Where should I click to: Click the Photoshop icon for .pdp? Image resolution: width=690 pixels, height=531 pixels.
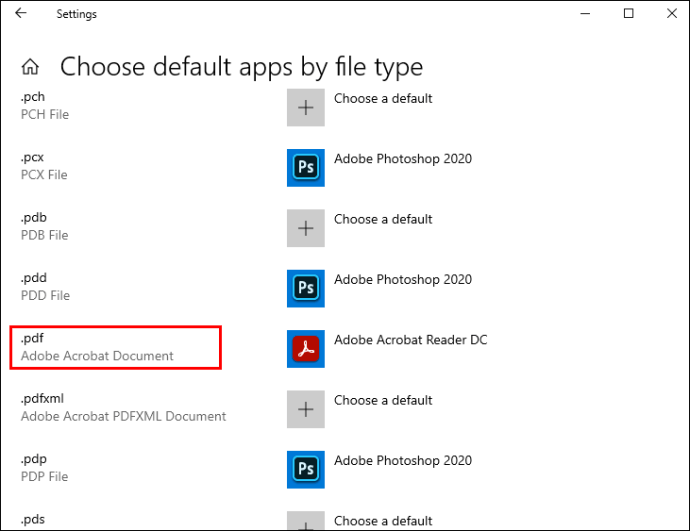click(306, 469)
